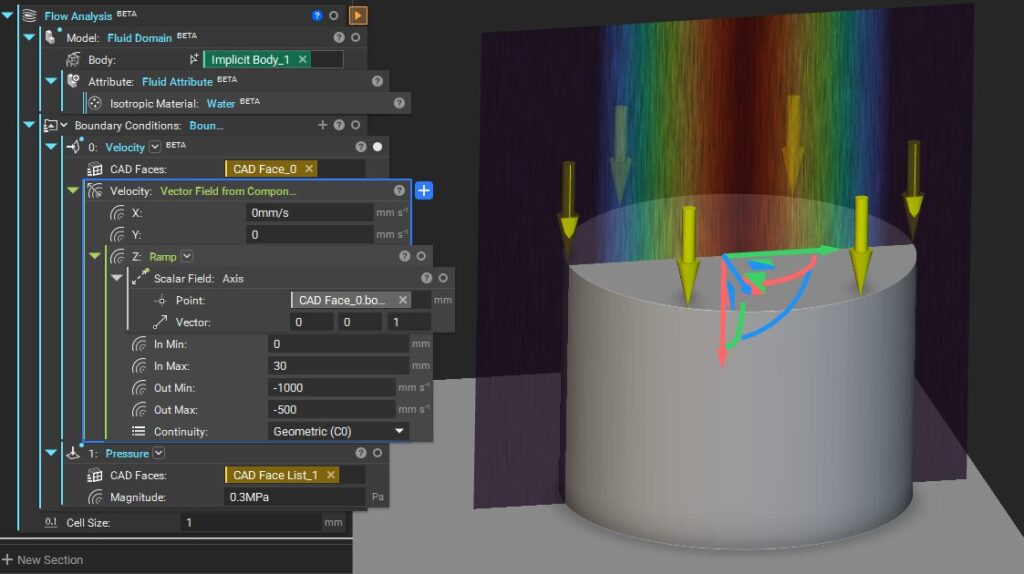Click blue plus icon beside Velocity vector field

pos(423,190)
